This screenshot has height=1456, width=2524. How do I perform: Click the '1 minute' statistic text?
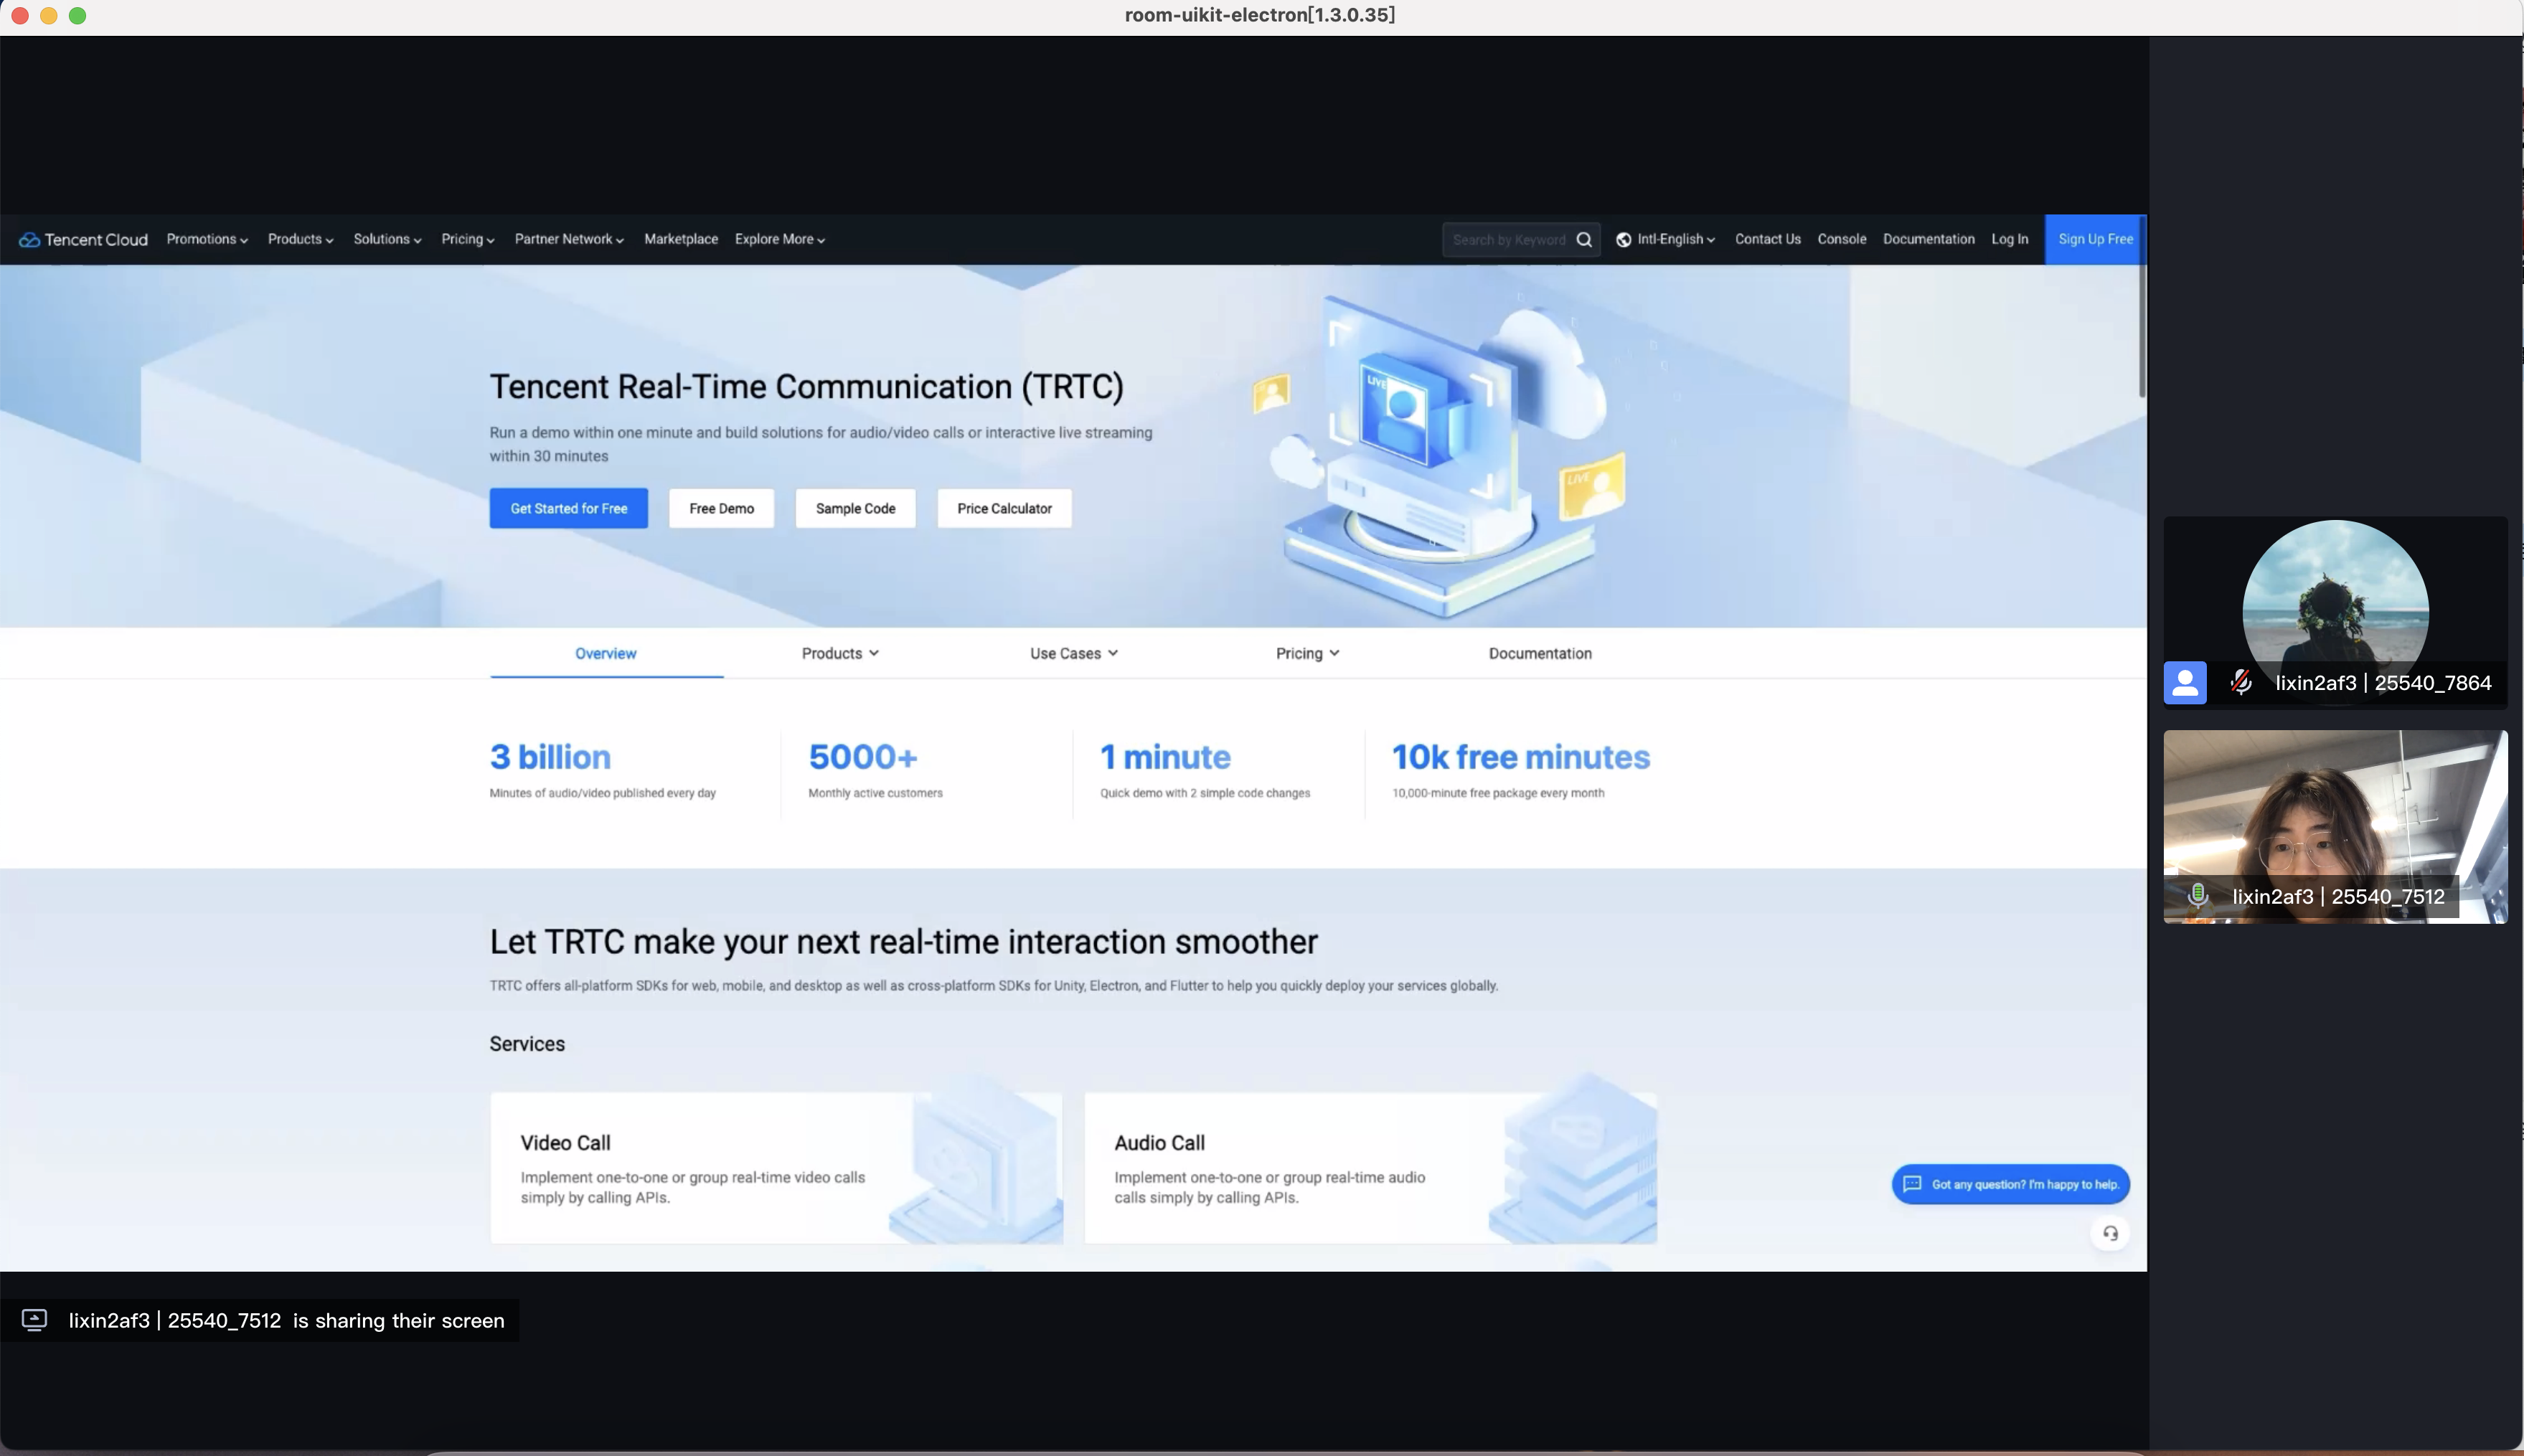coord(1165,757)
